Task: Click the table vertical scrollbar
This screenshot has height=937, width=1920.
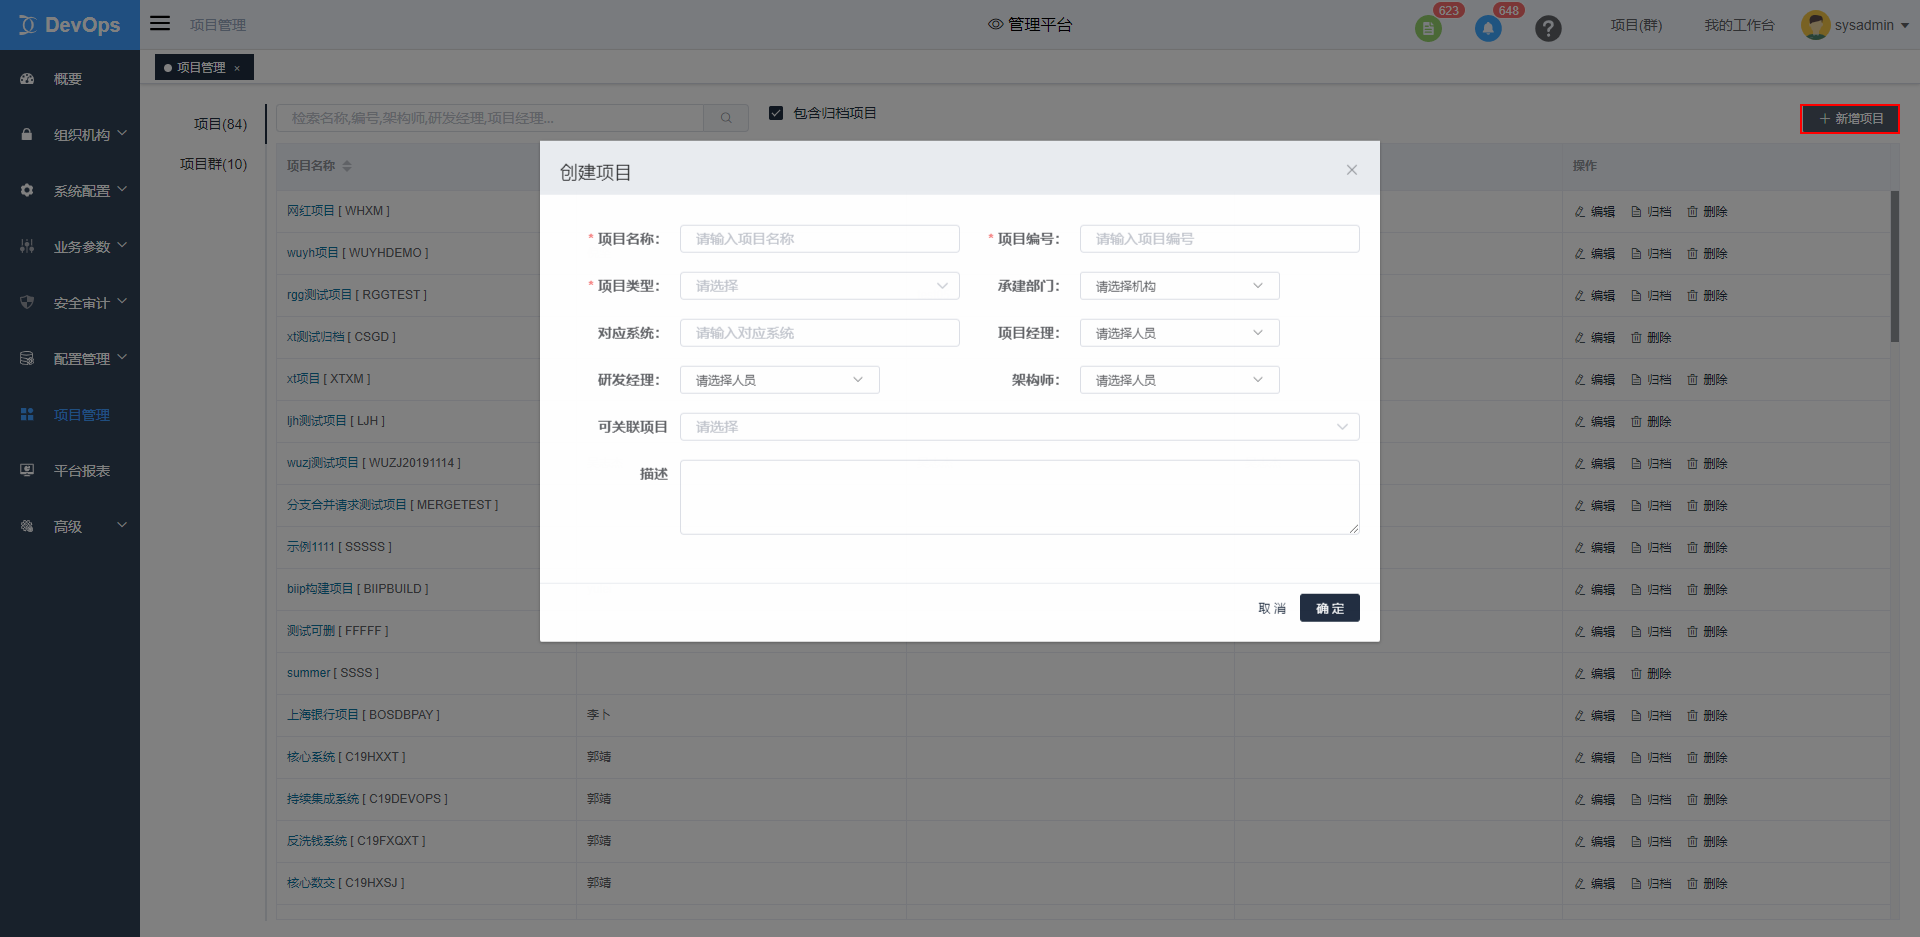Action: tap(1895, 266)
